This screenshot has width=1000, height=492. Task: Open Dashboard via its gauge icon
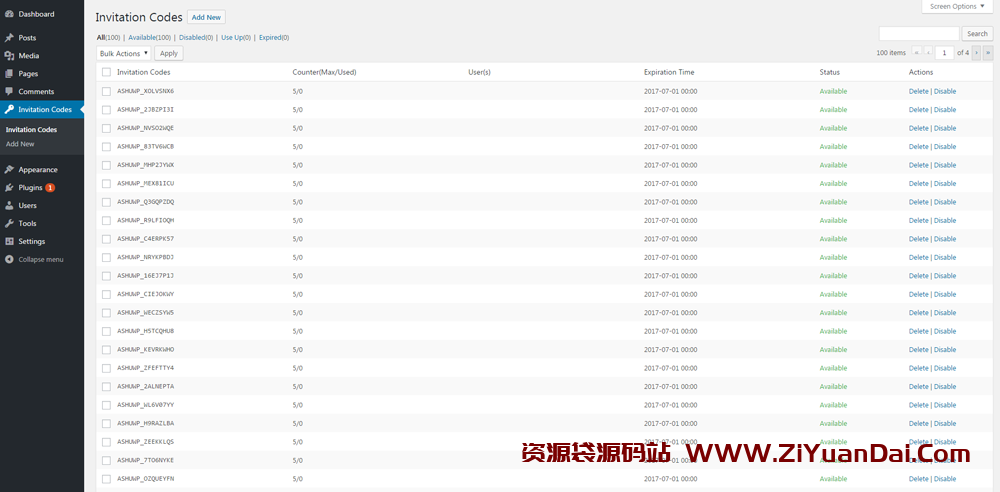coord(9,14)
